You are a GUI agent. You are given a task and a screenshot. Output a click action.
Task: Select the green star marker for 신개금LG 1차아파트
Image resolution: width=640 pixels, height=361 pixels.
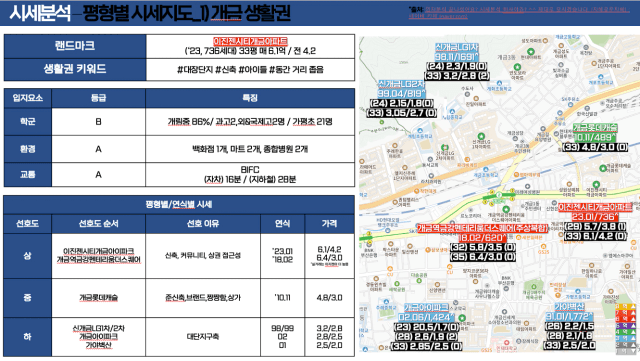click(x=481, y=136)
